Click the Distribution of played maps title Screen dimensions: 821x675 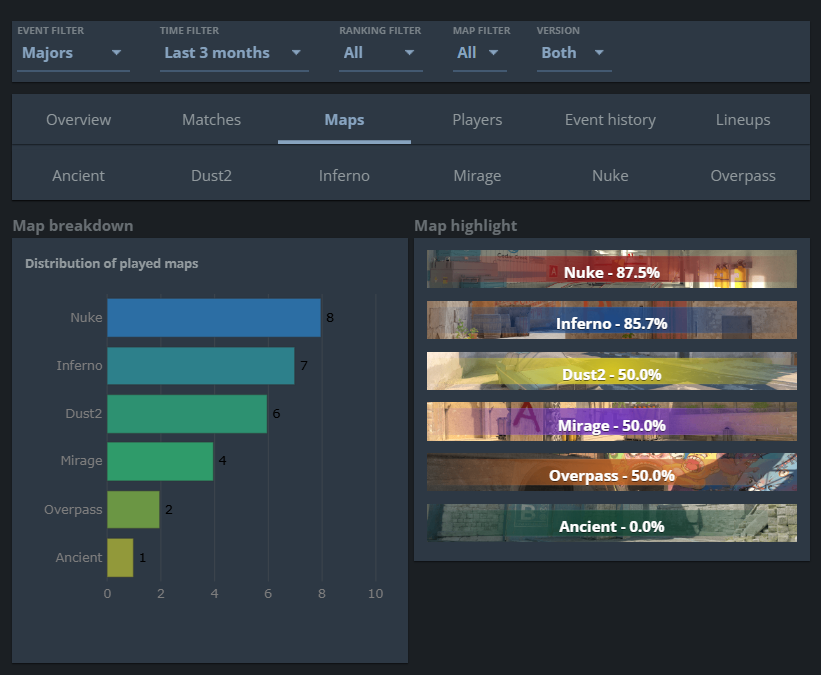tap(112, 263)
